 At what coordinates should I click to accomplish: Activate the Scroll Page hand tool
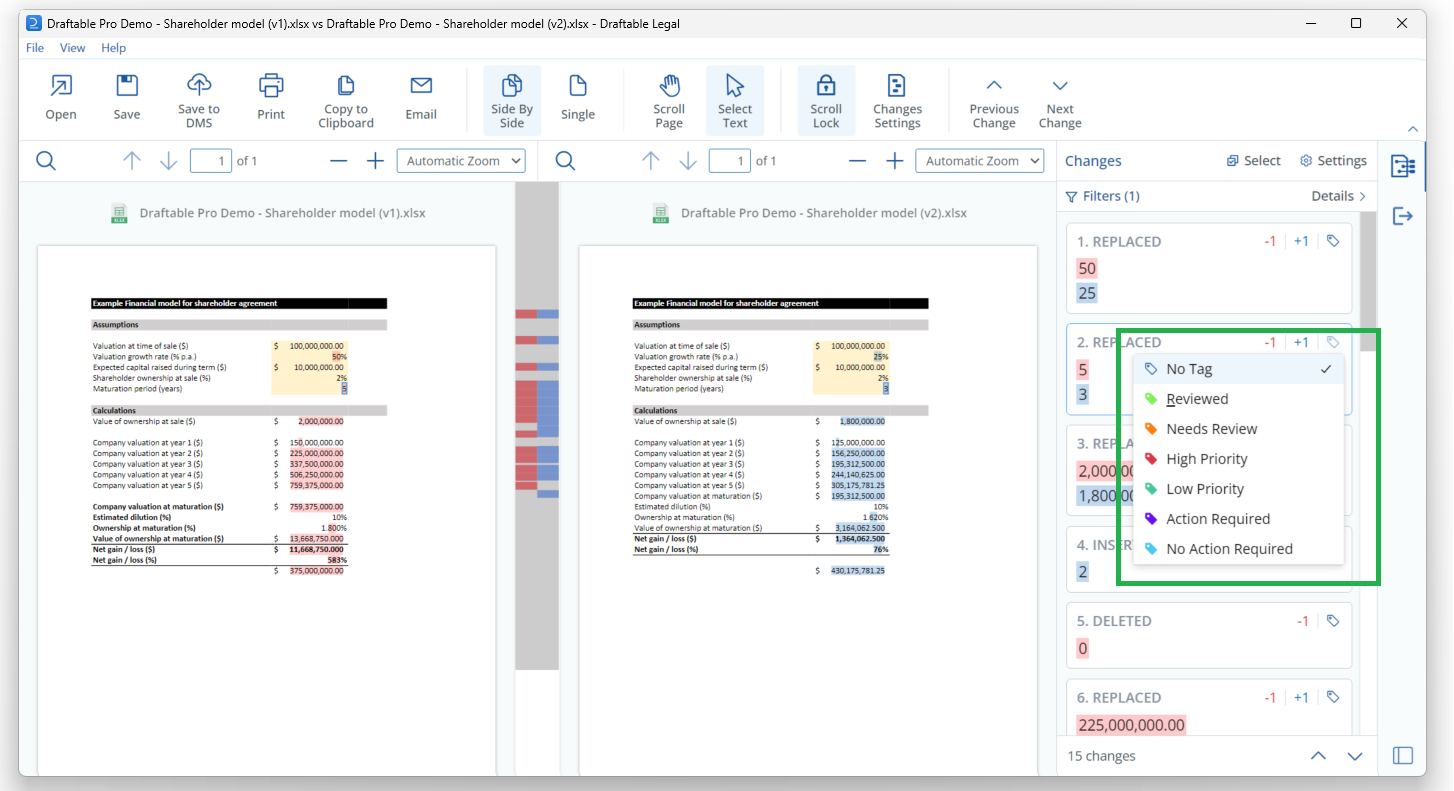669,100
